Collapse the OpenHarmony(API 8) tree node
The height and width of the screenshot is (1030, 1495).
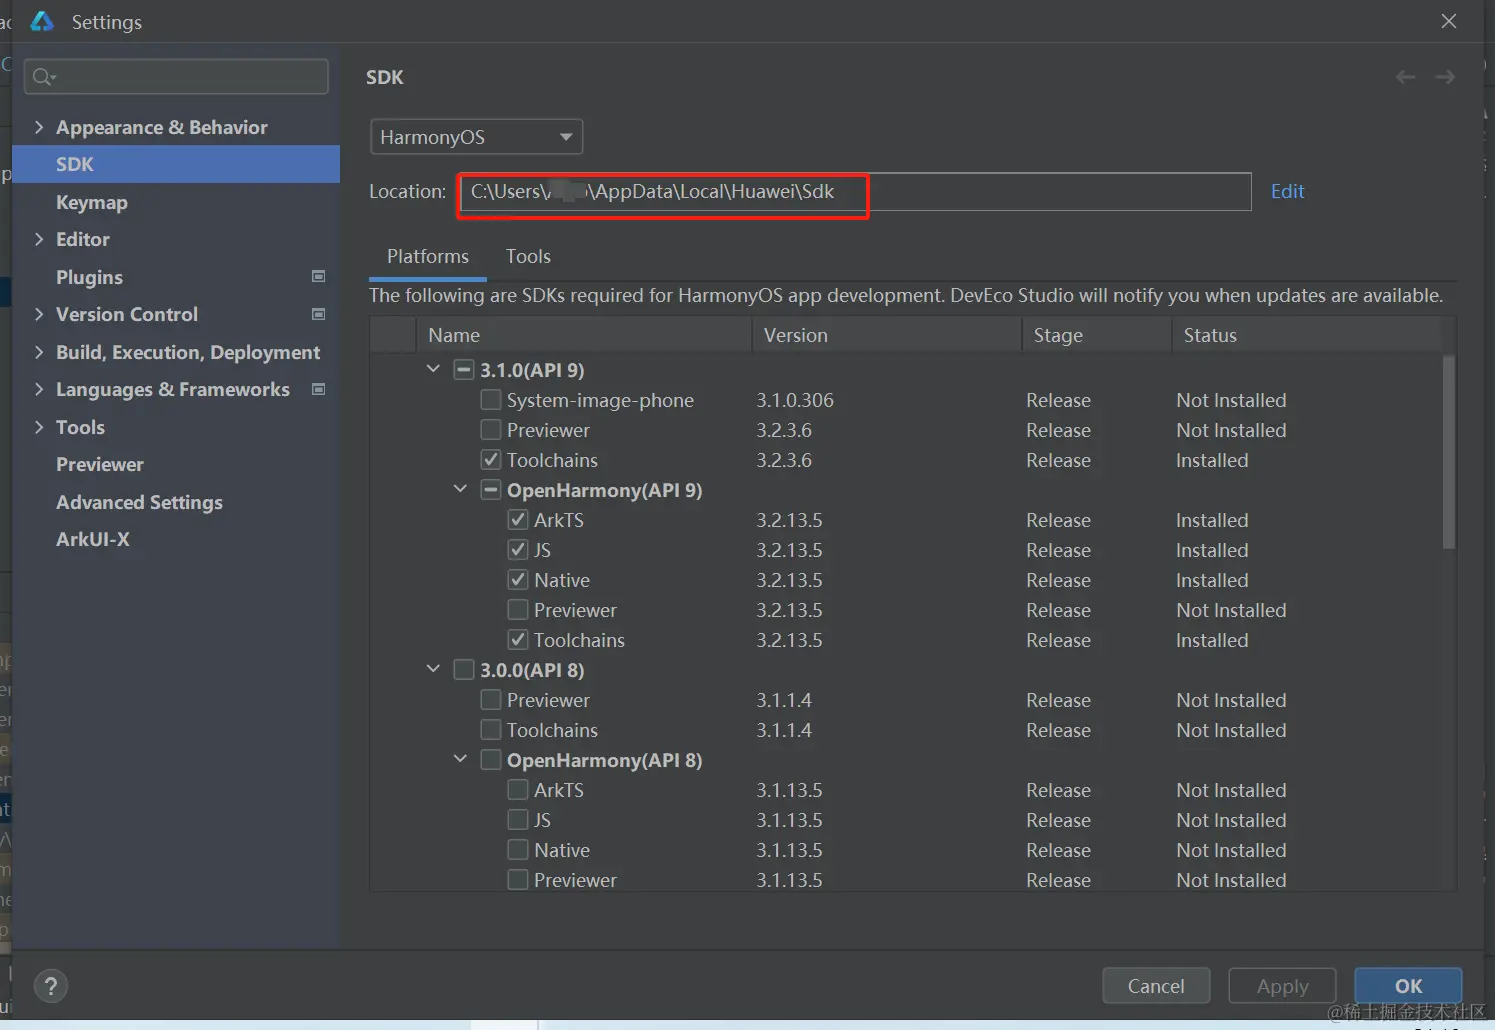click(x=460, y=759)
